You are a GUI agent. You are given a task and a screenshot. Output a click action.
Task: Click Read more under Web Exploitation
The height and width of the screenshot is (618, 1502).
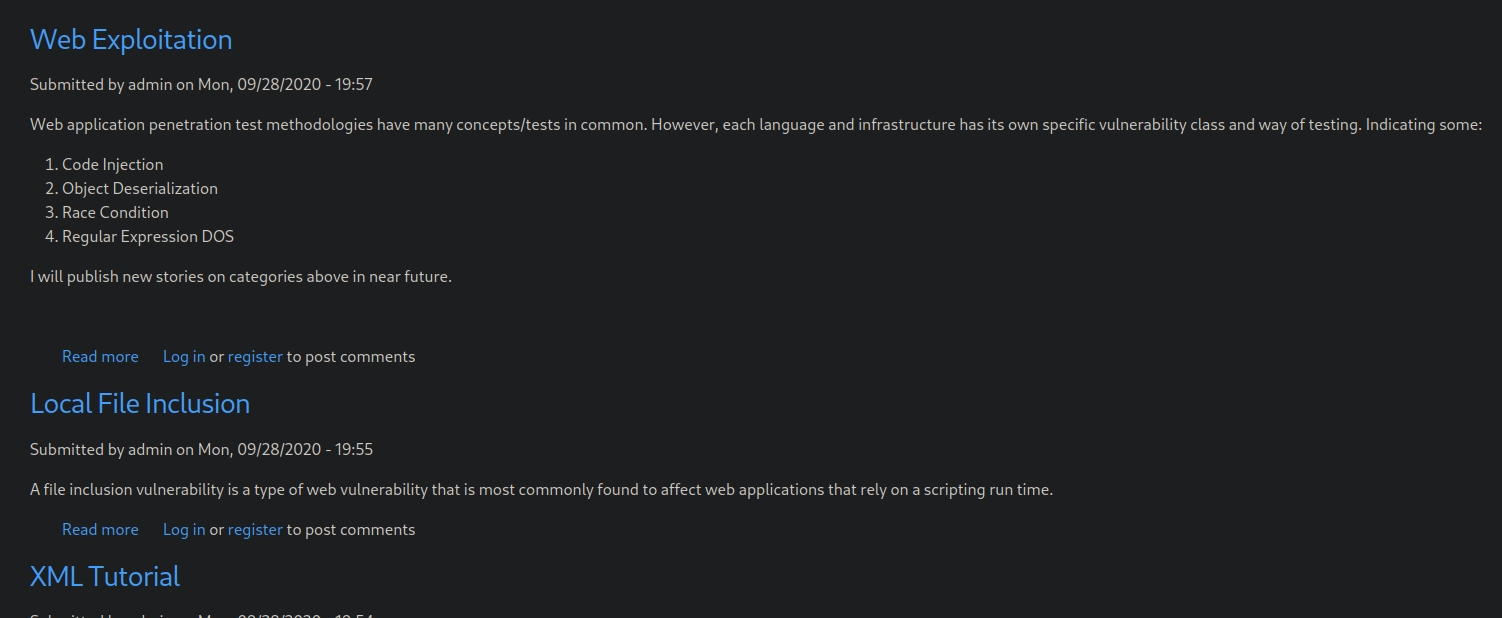pos(100,357)
